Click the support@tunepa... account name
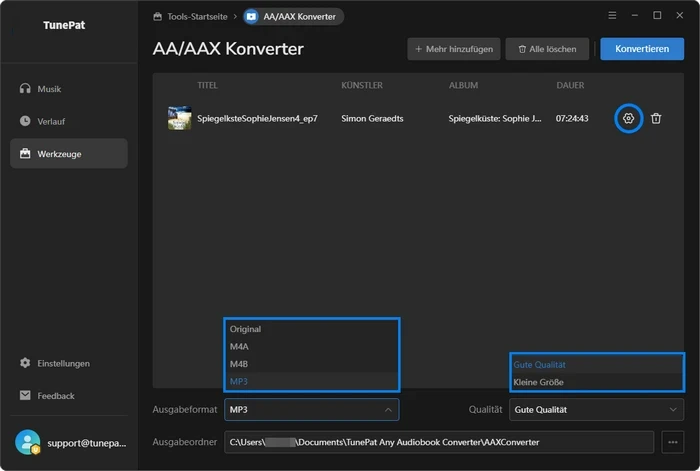 [x=87, y=443]
